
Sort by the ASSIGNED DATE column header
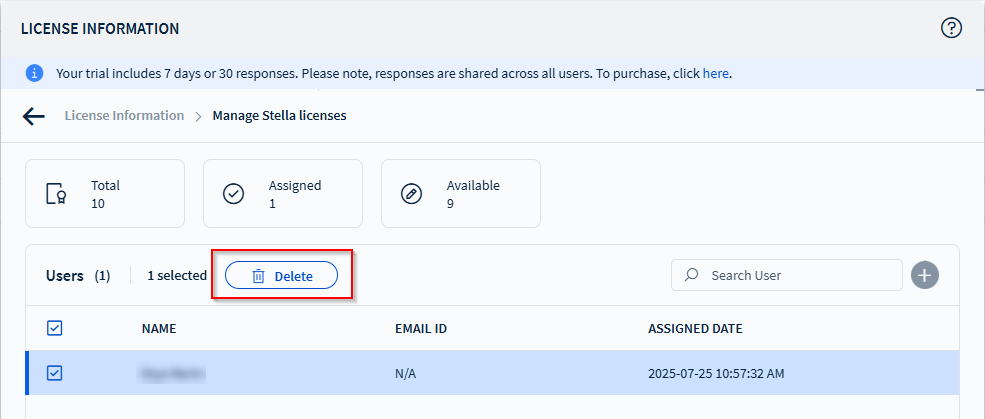click(695, 328)
